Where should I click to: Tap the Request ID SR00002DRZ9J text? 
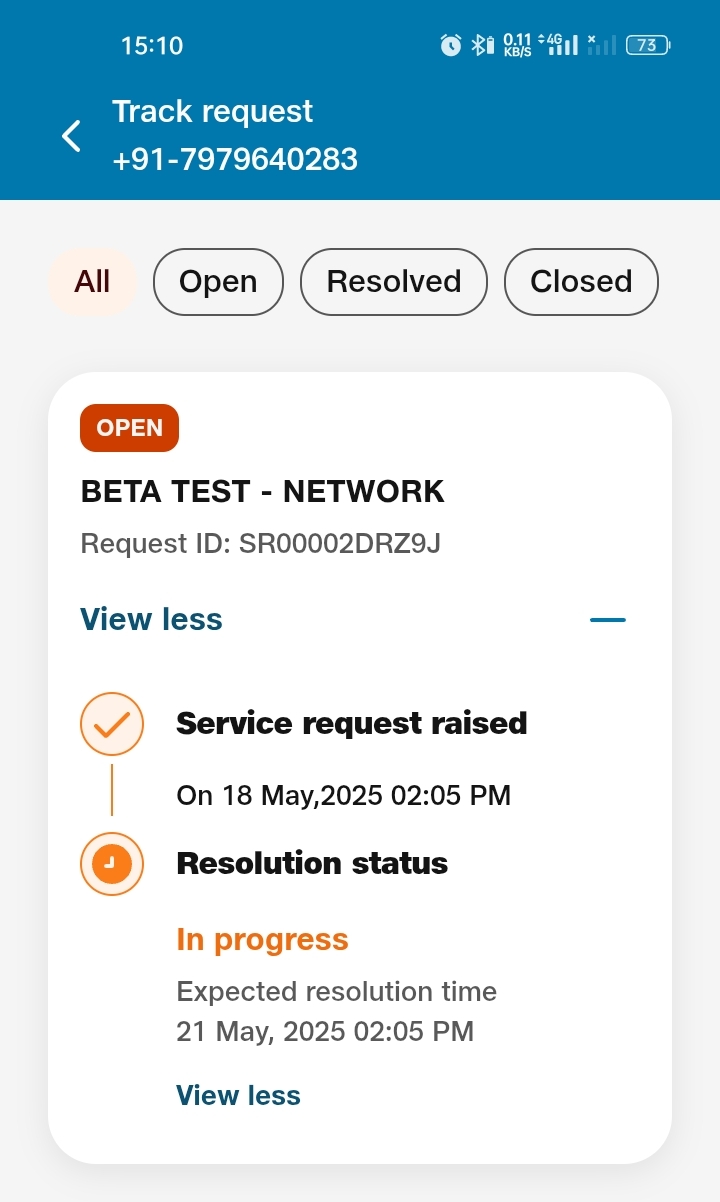260,544
